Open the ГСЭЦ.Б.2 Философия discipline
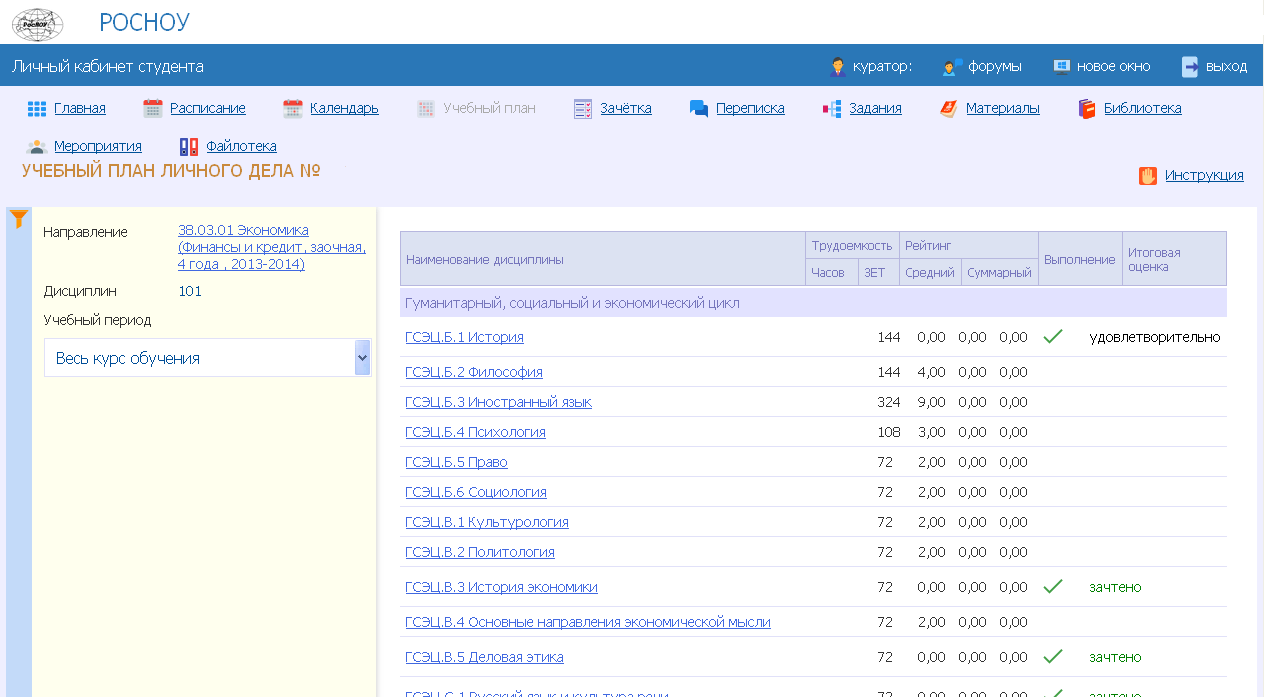The height and width of the screenshot is (697, 1264). 474,372
